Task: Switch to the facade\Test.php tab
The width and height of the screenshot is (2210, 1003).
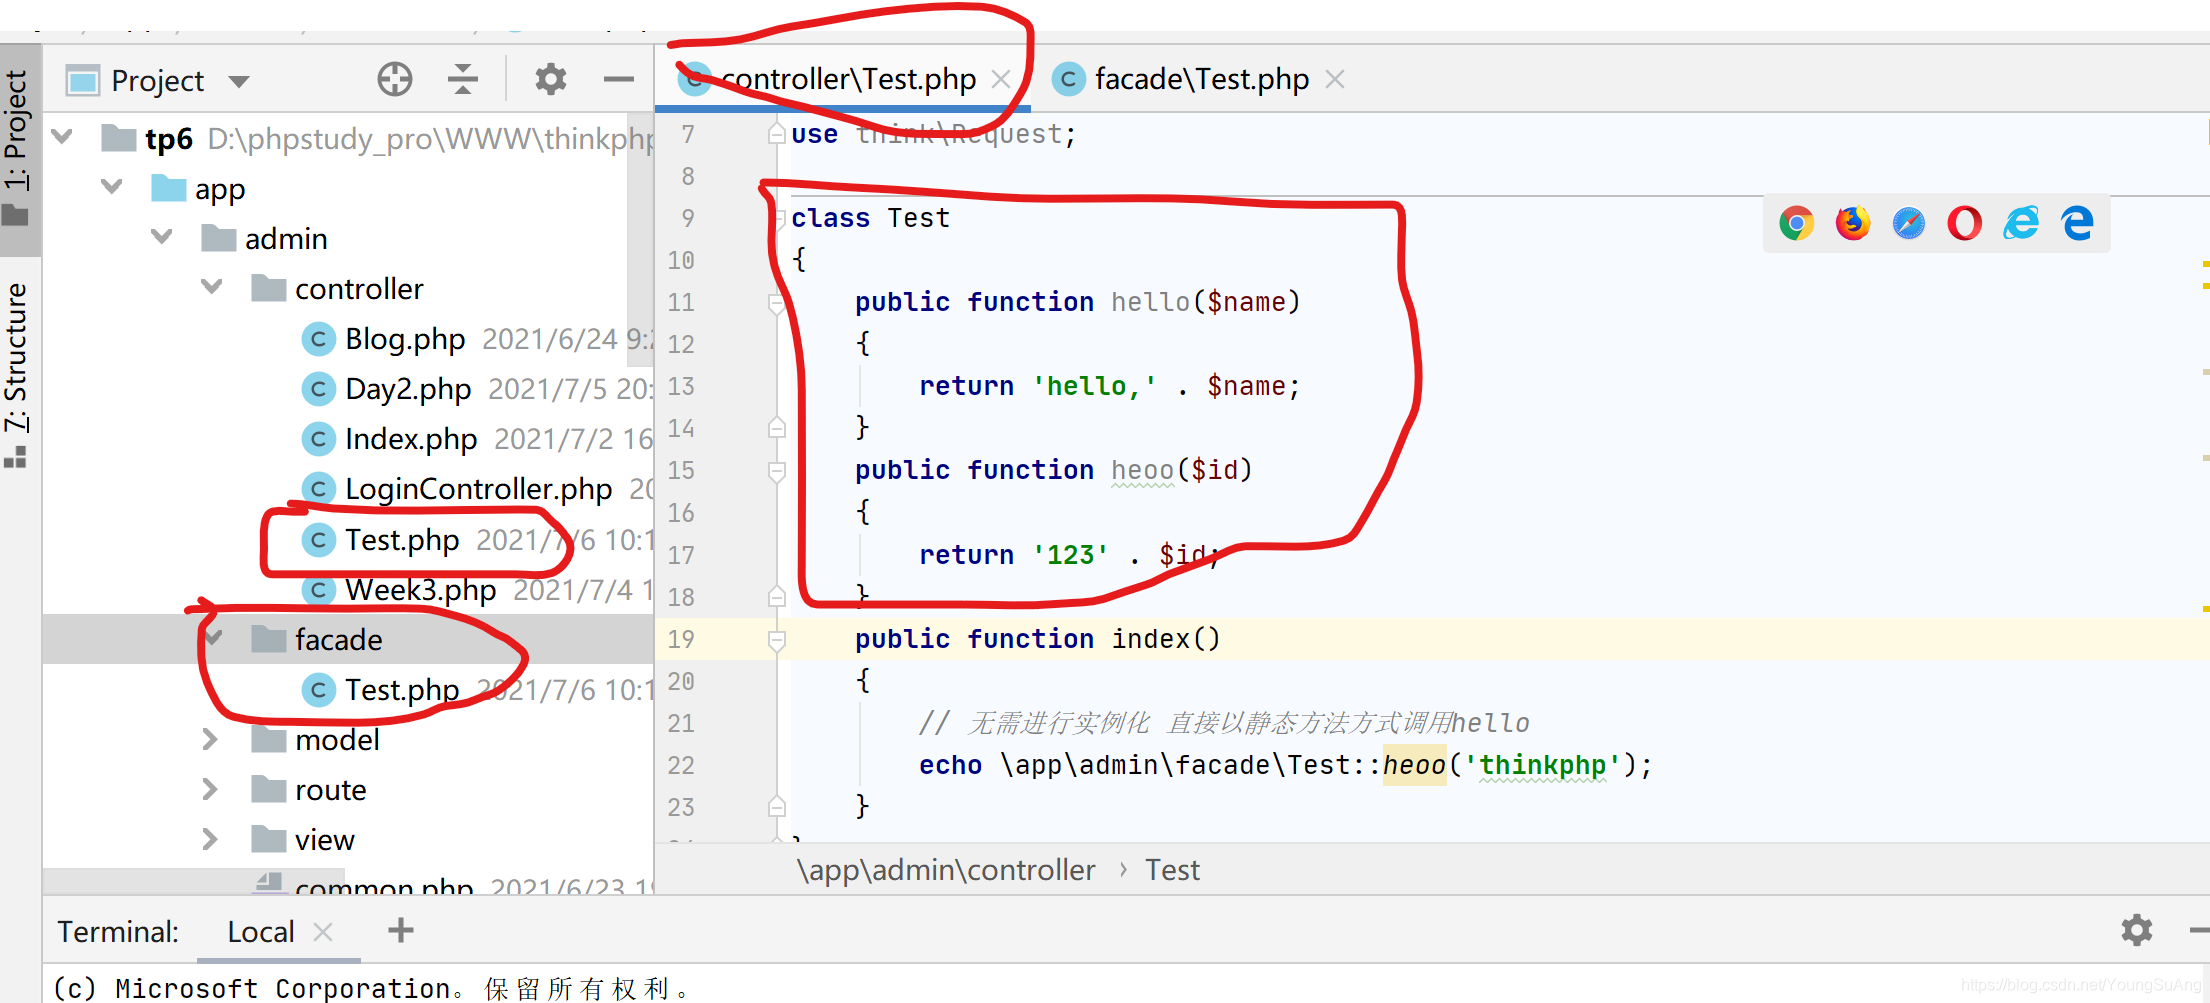Action: coord(1201,79)
